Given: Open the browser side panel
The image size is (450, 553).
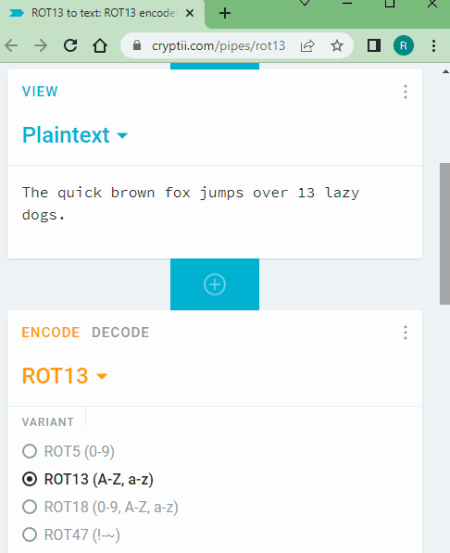Looking at the screenshot, I should [374, 45].
